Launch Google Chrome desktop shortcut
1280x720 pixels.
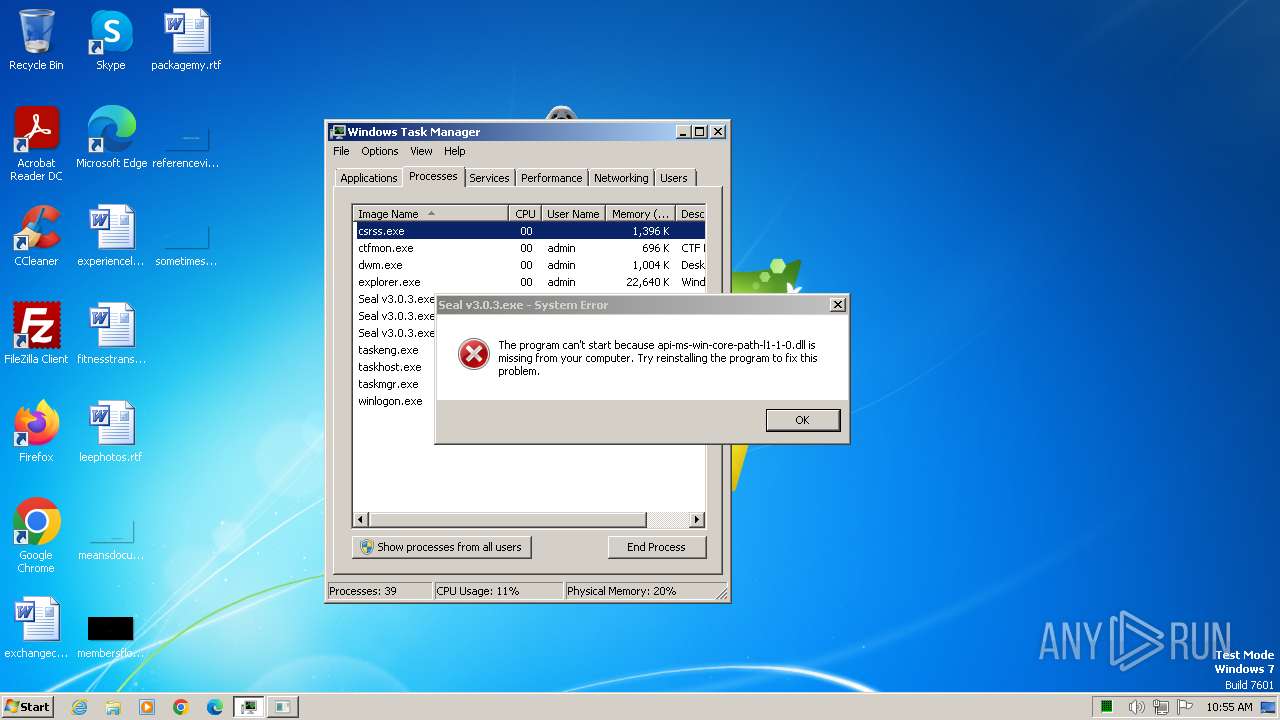point(36,536)
